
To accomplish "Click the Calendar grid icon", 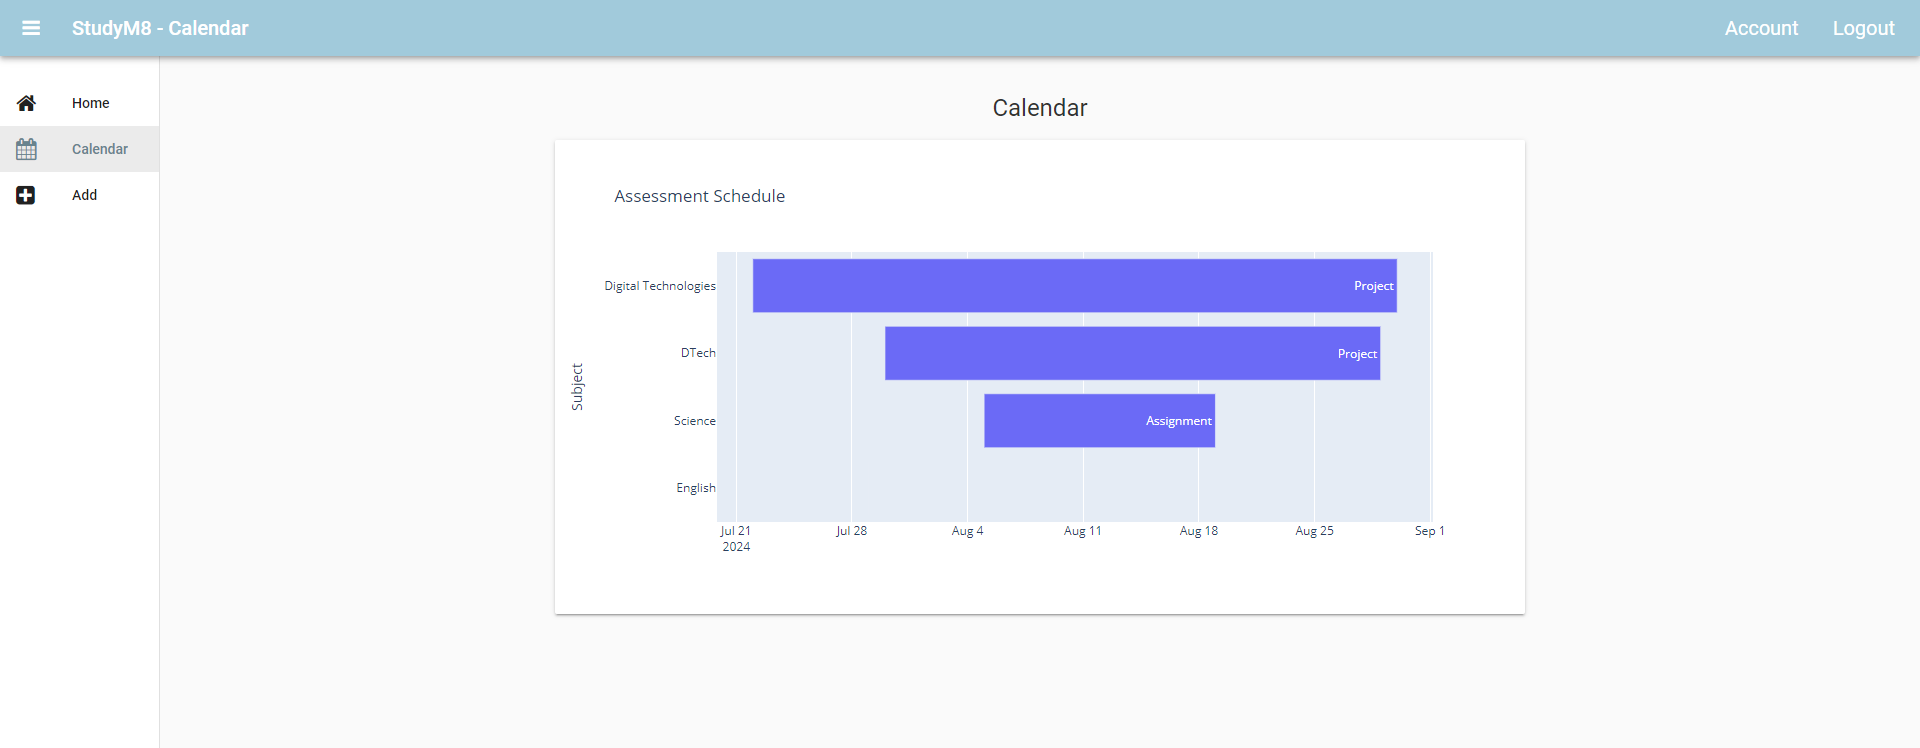I will tap(26, 149).
